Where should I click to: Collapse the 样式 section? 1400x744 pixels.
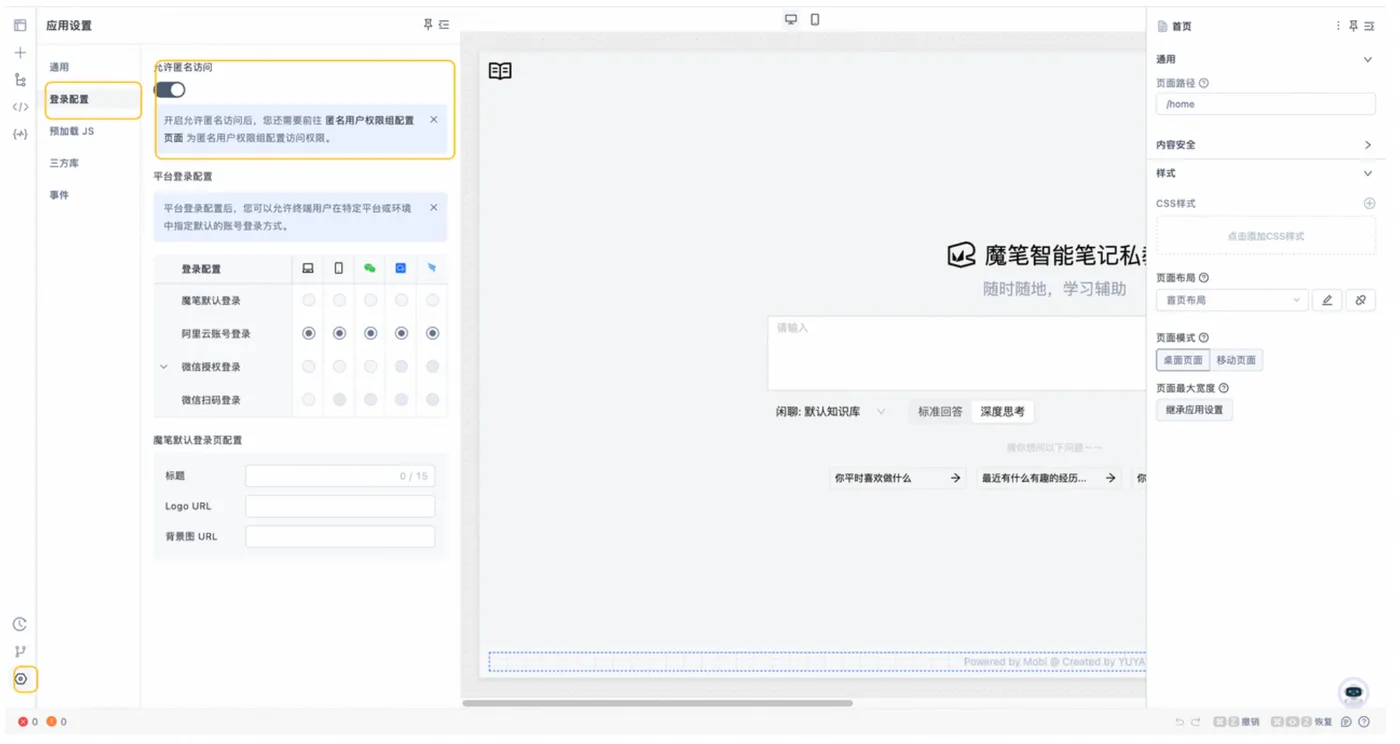coord(1368,174)
